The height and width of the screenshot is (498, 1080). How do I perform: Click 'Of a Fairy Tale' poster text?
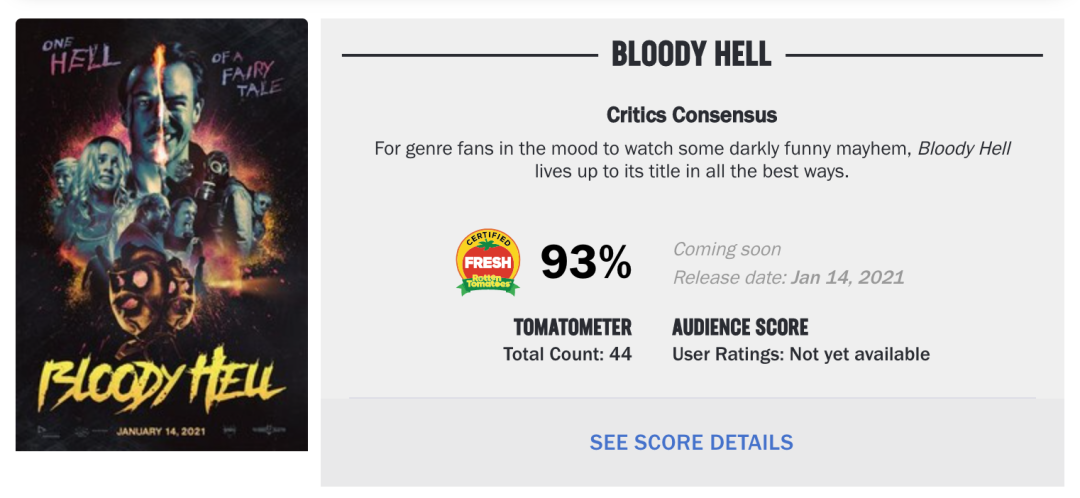pos(248,74)
